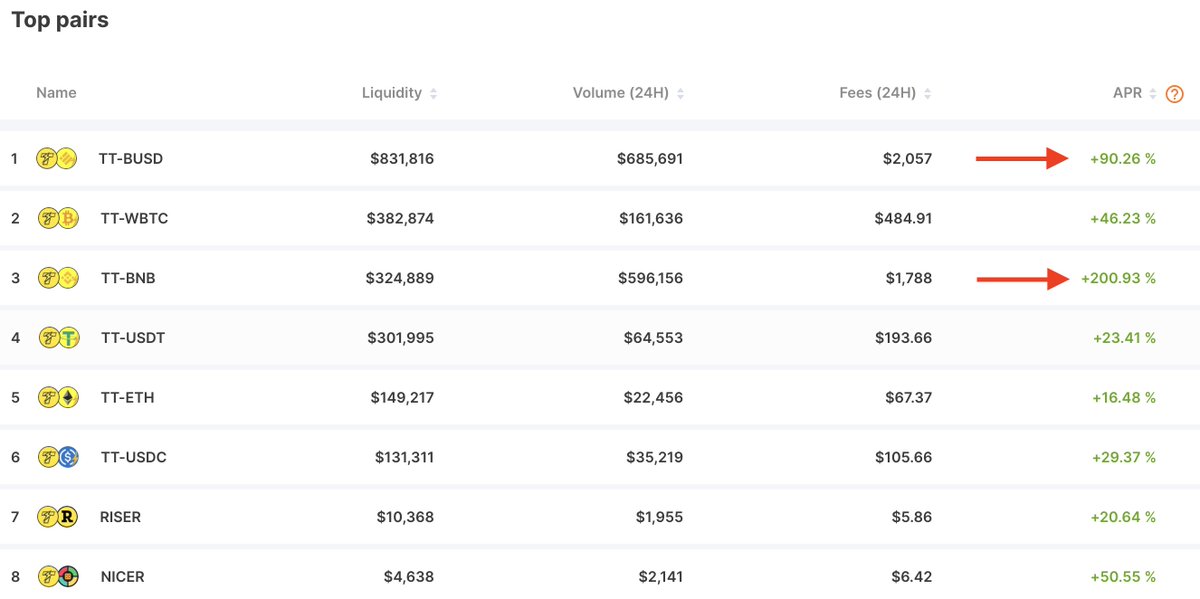1200x599 pixels.
Task: Select volume value $2,141
Action: point(661,577)
